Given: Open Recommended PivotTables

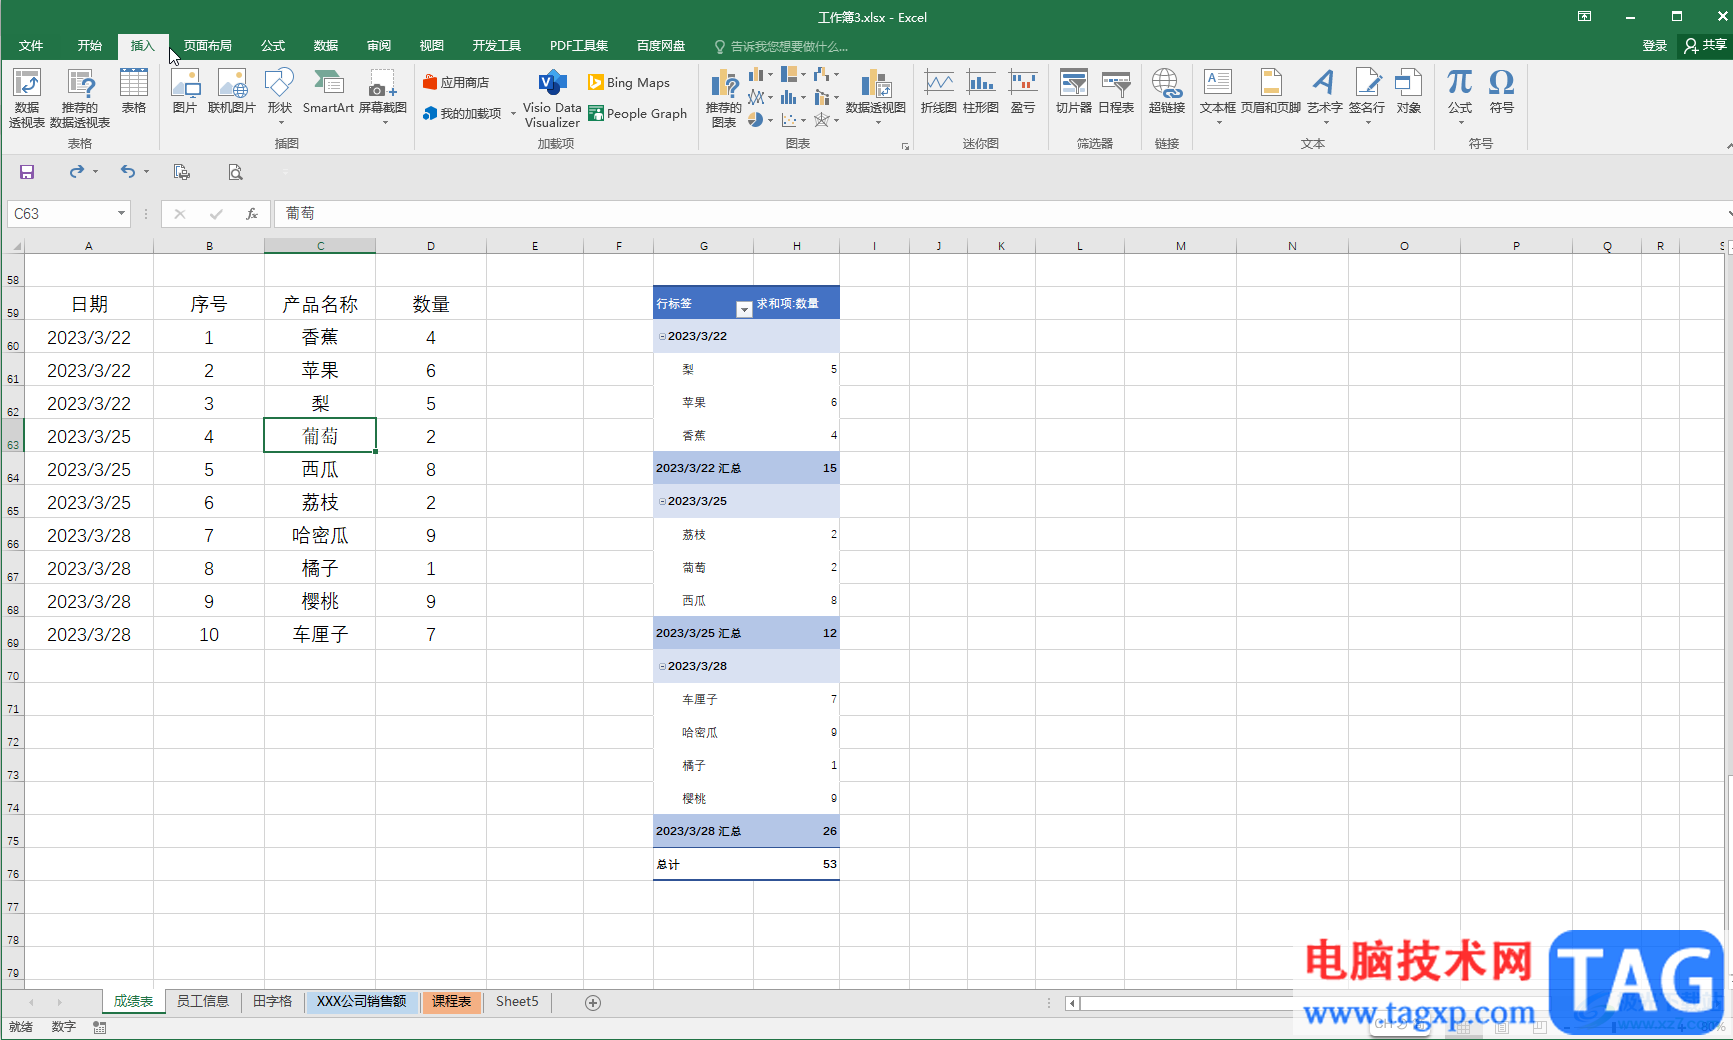Looking at the screenshot, I should pos(80,98).
